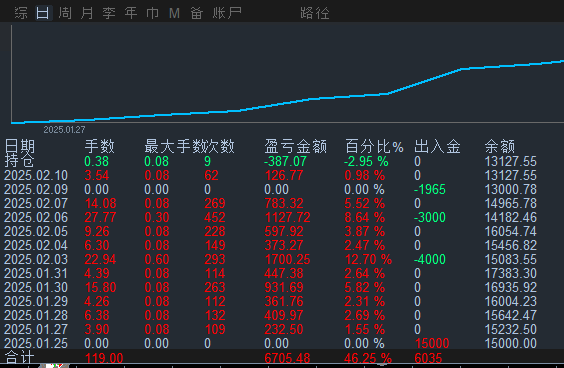Viewport: 564px width, 368px height.
Task: Click the 931.69 profit amount
Action: tap(284, 288)
